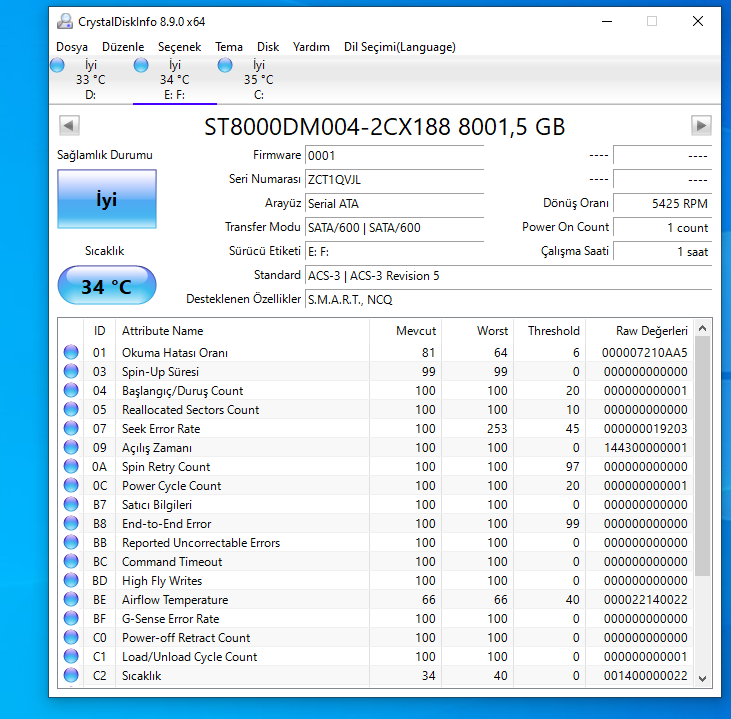This screenshot has width=731, height=719.
Task: Click the Mevcut column header
Action: click(x=405, y=331)
